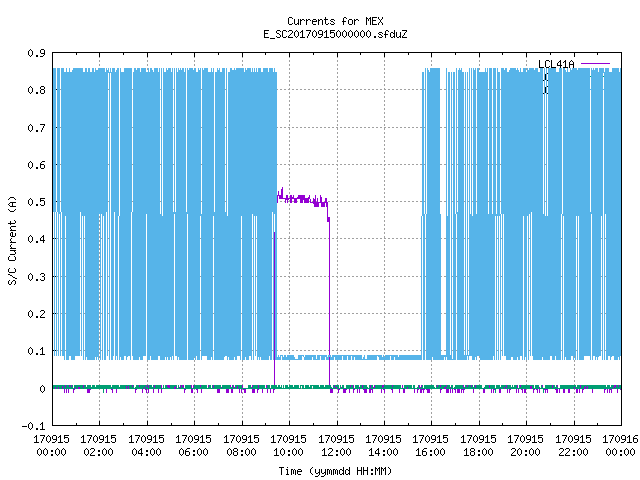Viewport: 640px width, 480px height.
Task: Click the x-axis time label '04:00'
Action: pos(146,452)
